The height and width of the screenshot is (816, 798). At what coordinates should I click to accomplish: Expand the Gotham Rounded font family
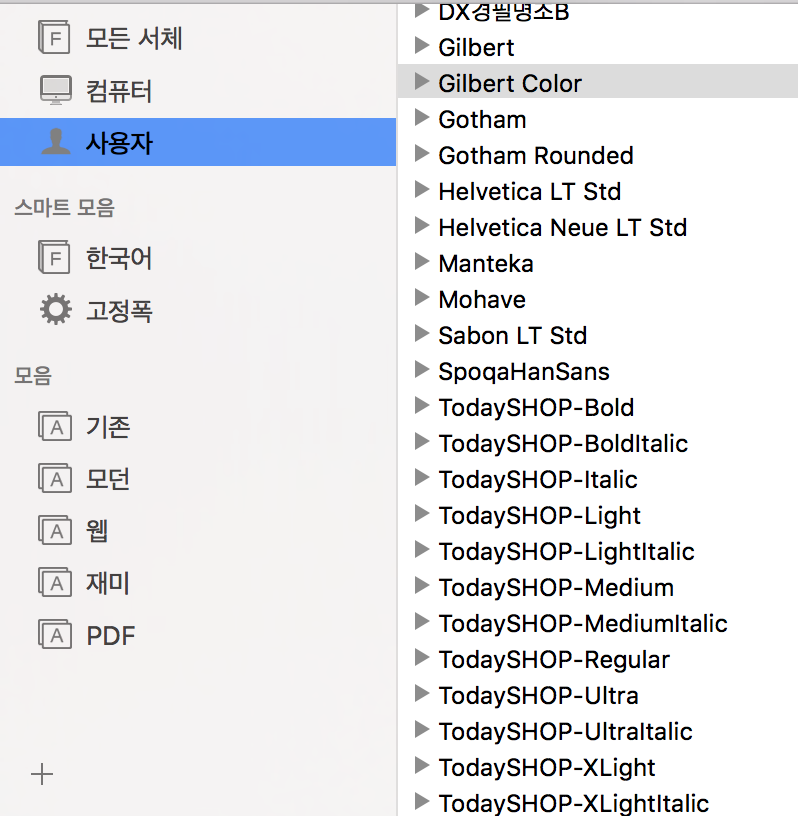[422, 154]
